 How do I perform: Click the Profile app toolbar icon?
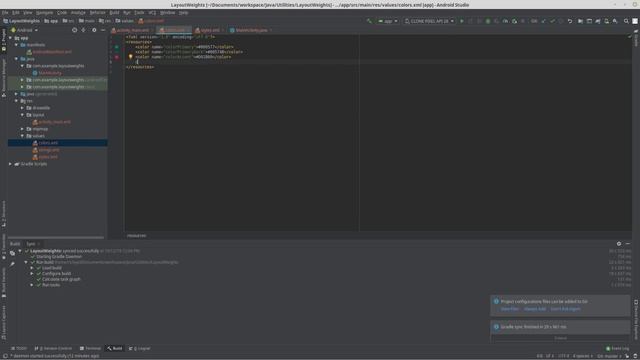[x=505, y=21]
